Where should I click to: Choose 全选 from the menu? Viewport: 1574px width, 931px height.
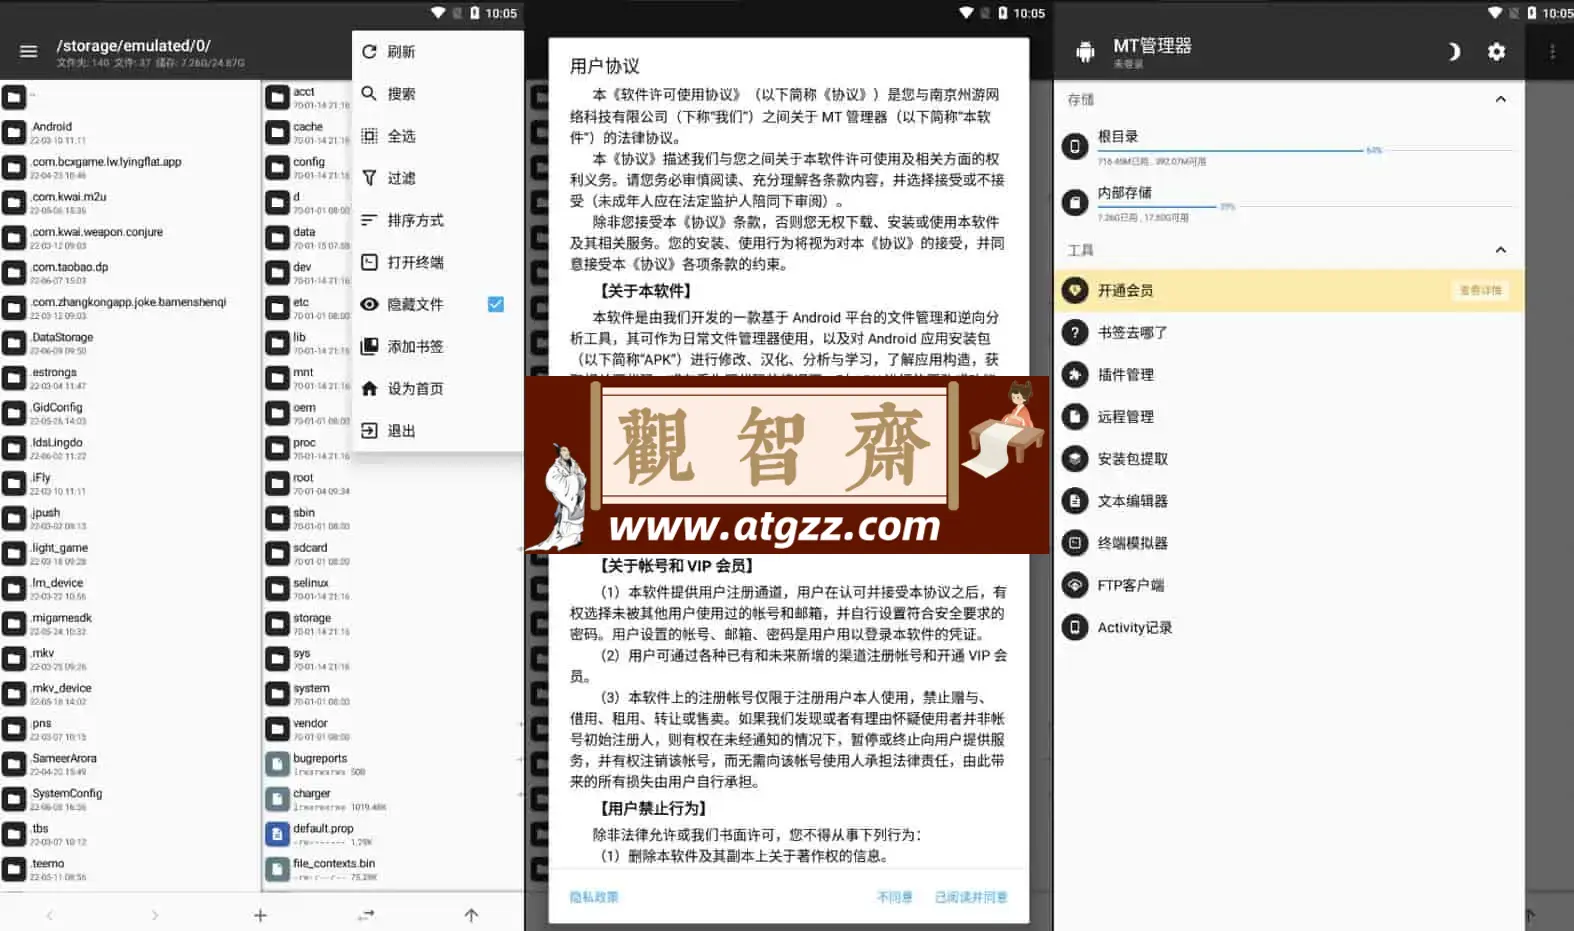(438, 136)
